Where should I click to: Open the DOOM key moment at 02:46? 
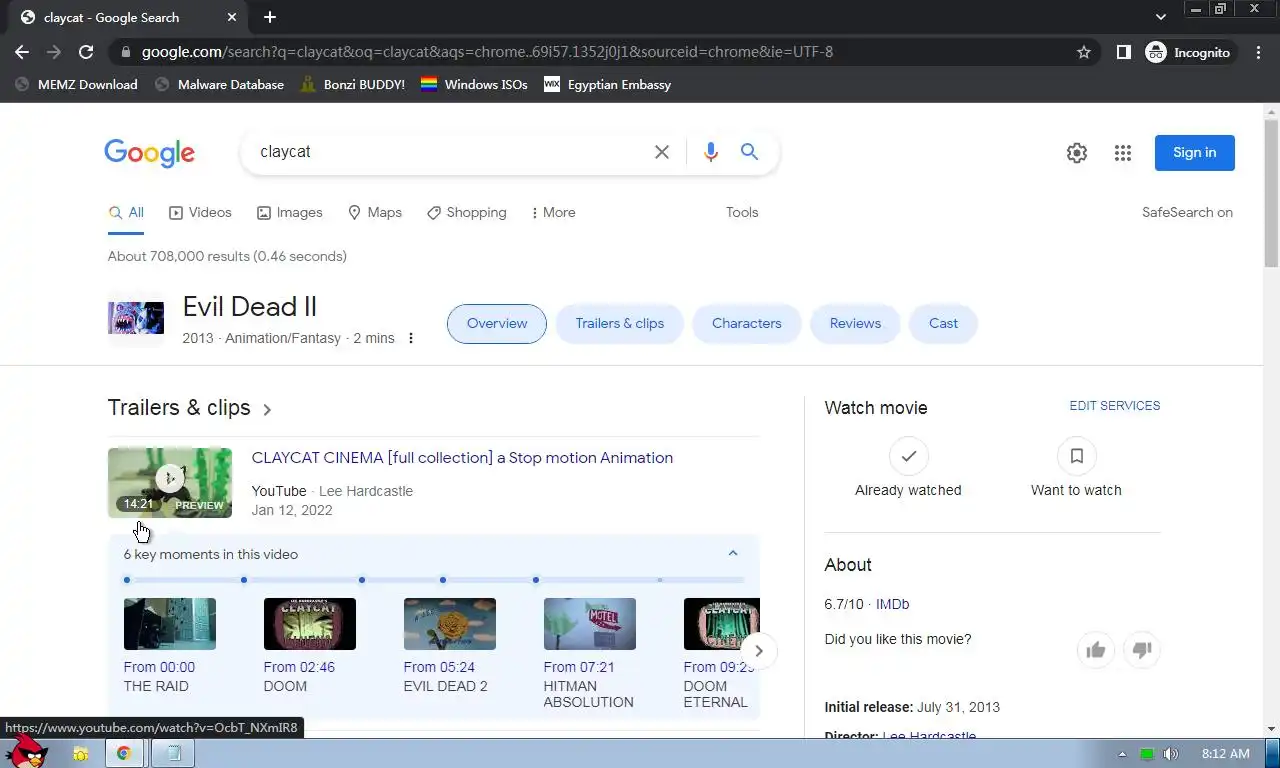310,624
